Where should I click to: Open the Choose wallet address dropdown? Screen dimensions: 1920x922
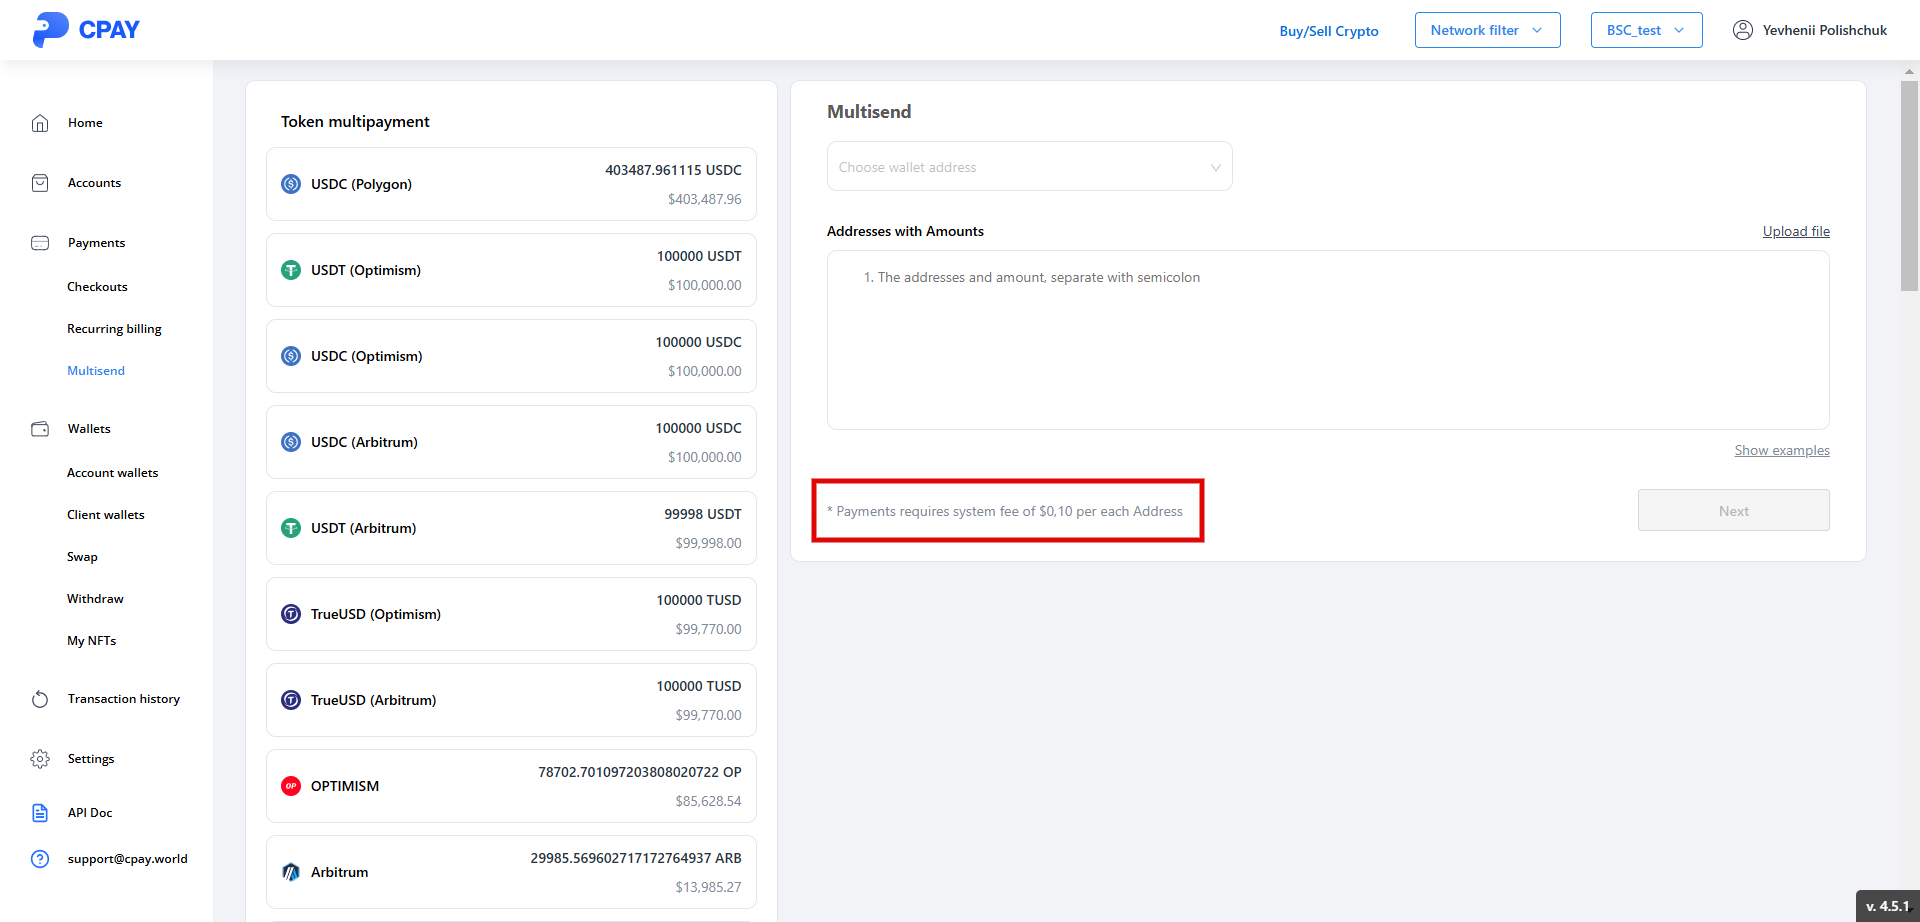[x=1029, y=167]
